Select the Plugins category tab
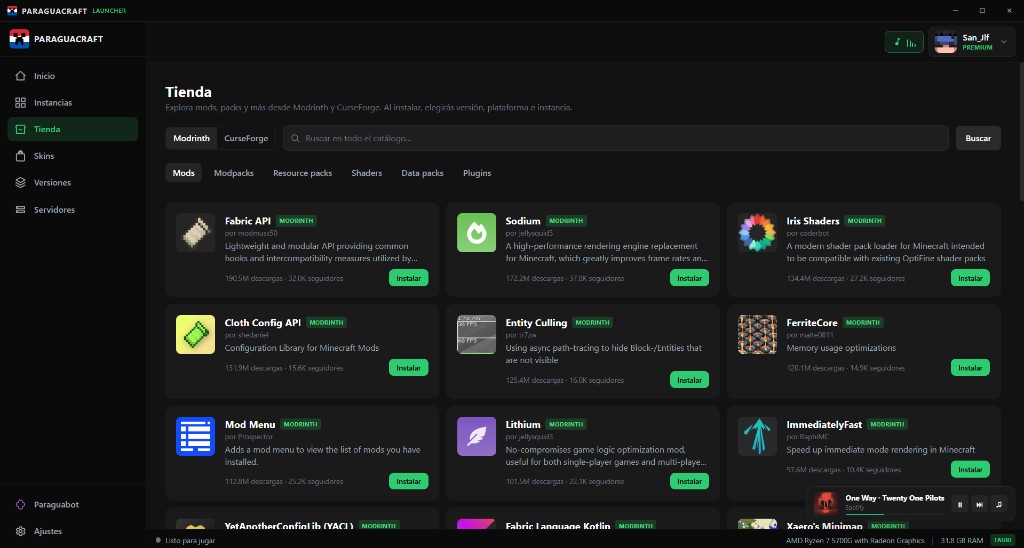Image resolution: width=1024 pixels, height=548 pixels. coord(477,173)
